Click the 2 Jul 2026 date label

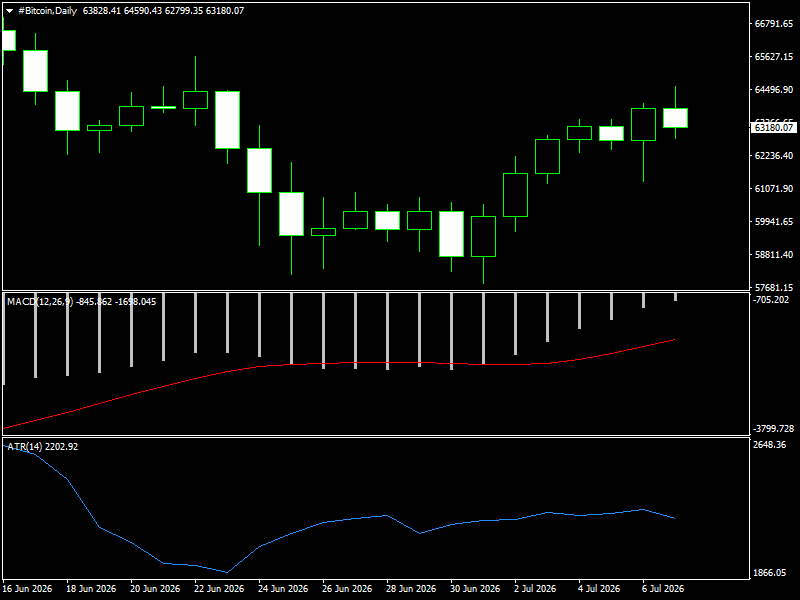[535, 589]
